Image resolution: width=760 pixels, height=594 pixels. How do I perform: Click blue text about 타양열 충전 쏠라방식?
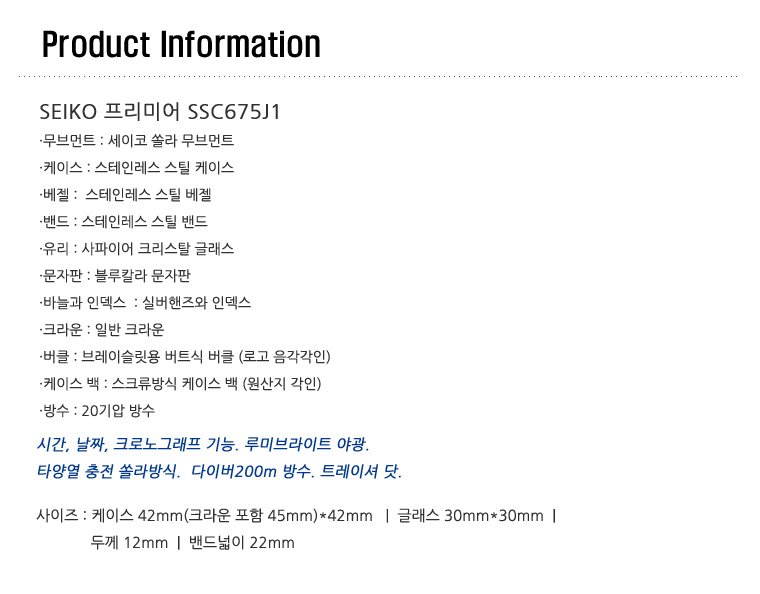pos(109,471)
